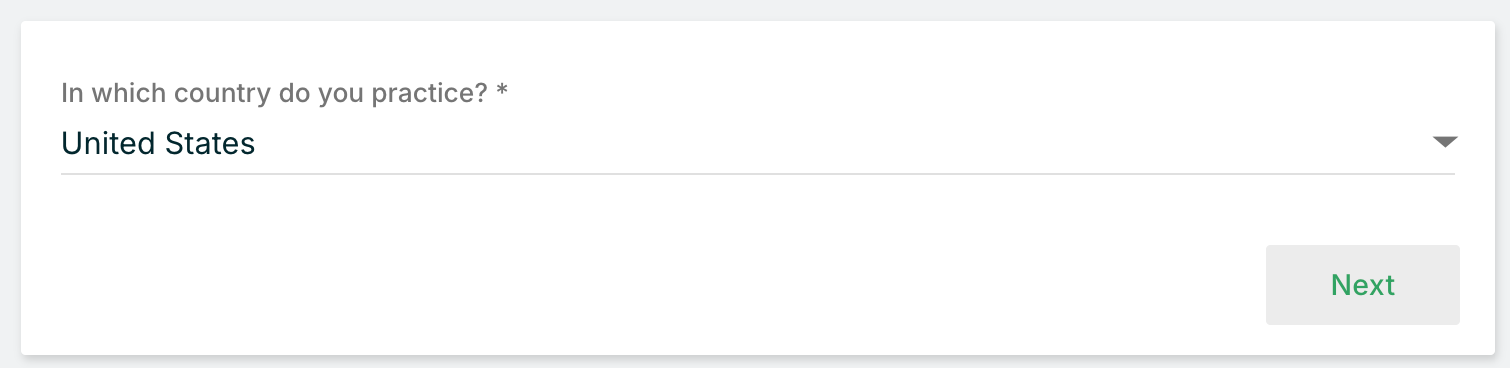This screenshot has height=368, width=1510.
Task: Click the selected value United States
Action: 158,144
